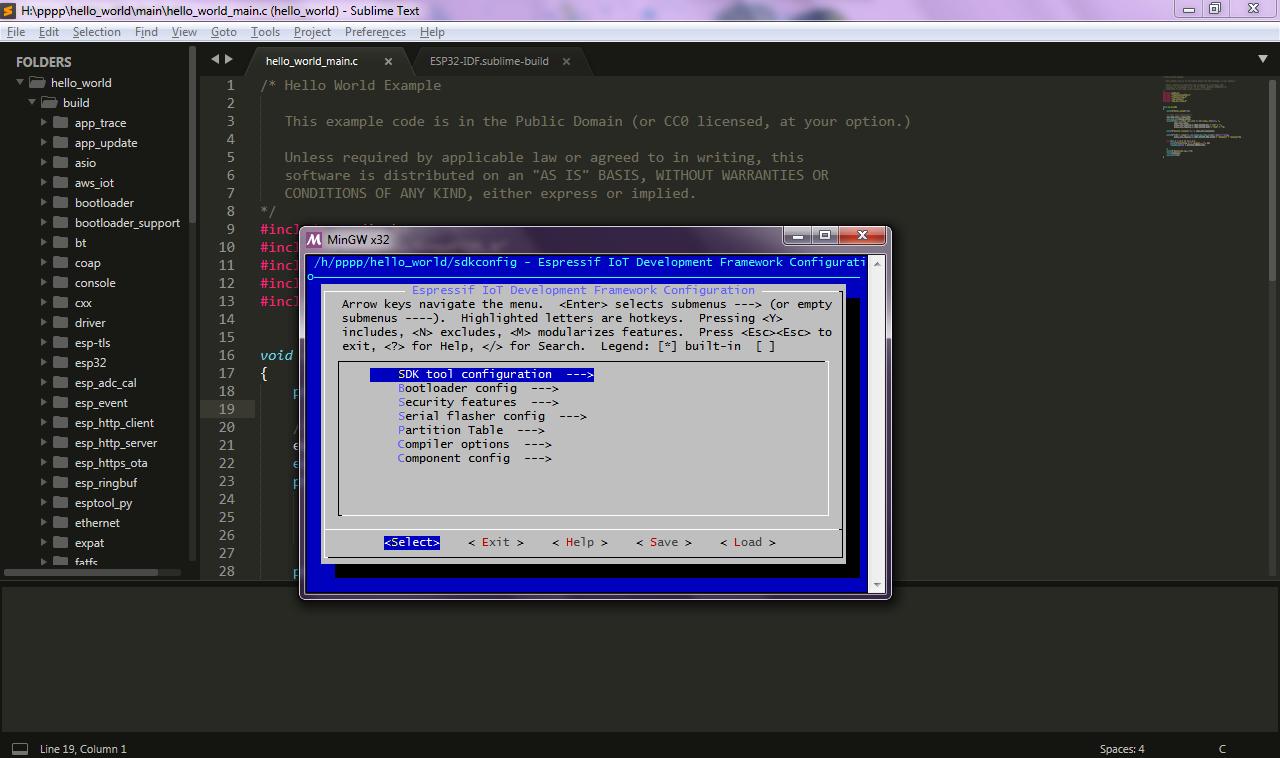Go to previous tab with left arrow
The image size is (1280, 758).
[x=214, y=60]
